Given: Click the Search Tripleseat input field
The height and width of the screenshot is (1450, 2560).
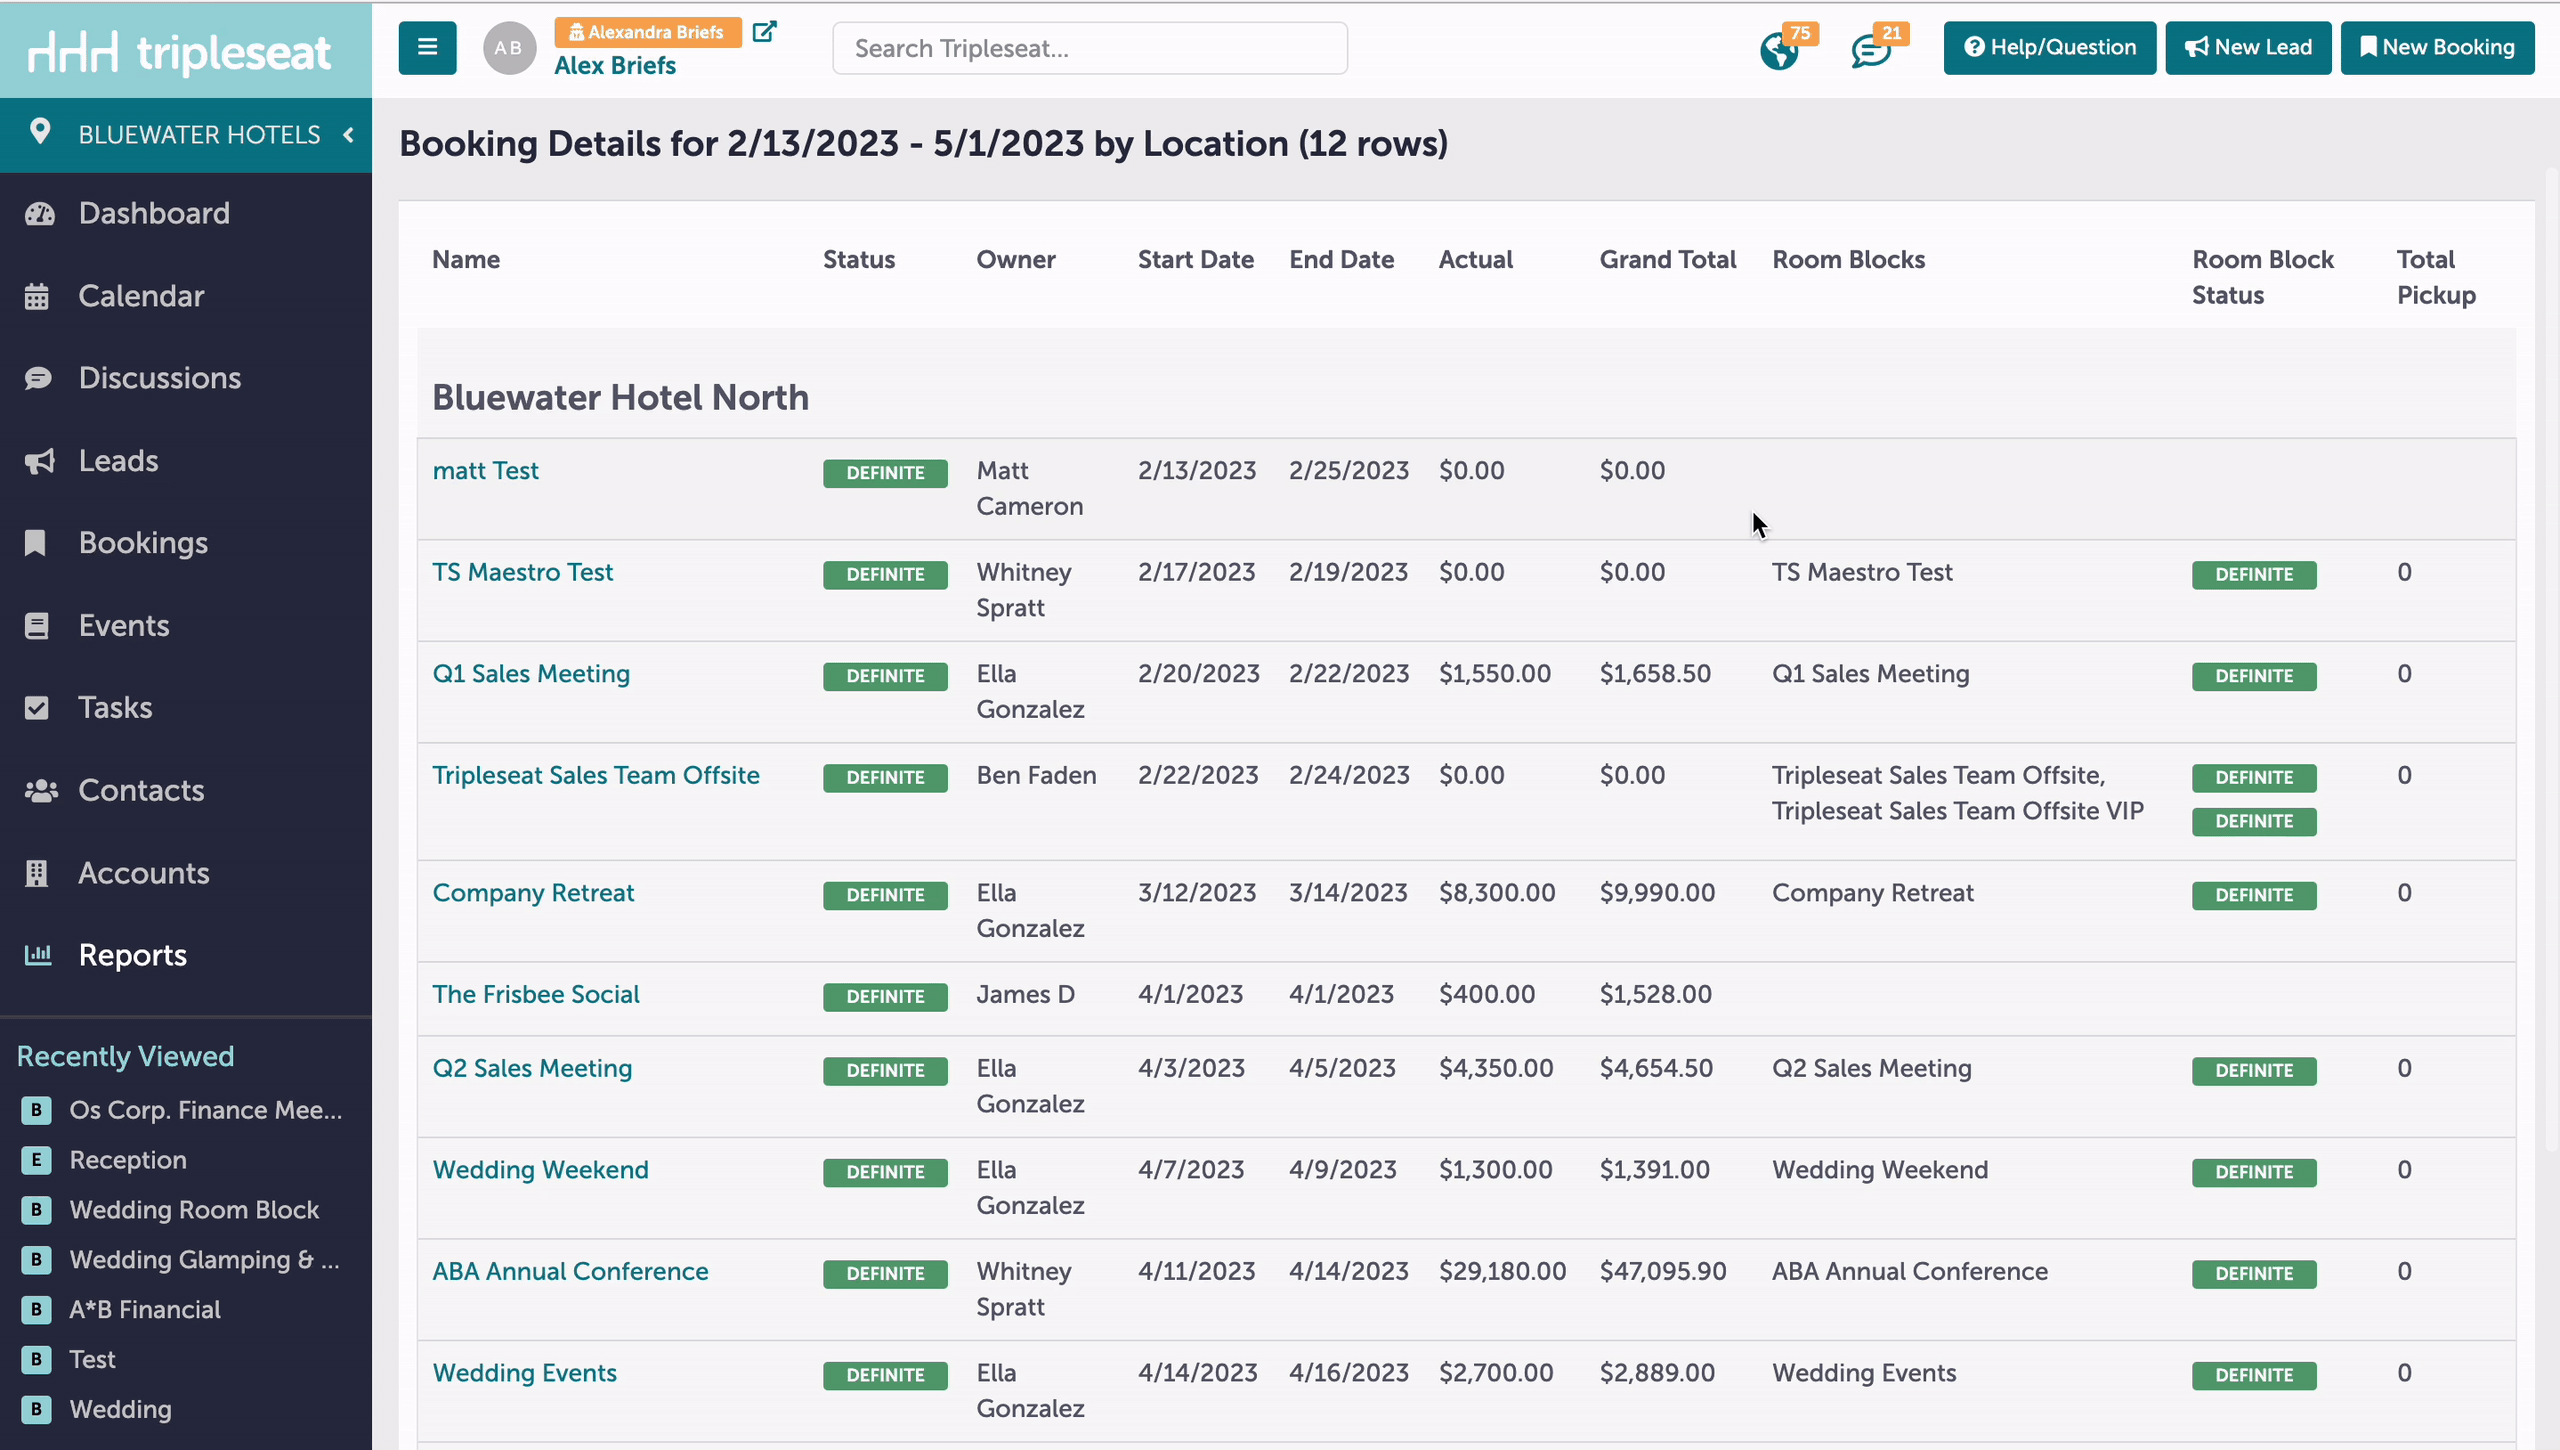Looking at the screenshot, I should (1090, 48).
